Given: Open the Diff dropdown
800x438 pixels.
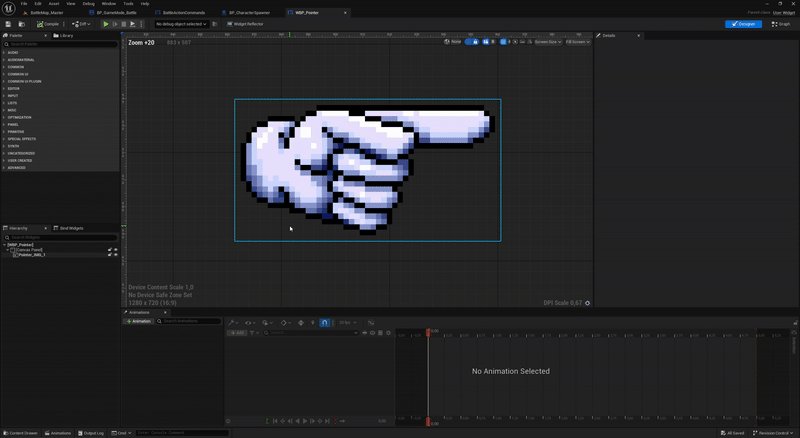Looking at the screenshot, I should click(x=81, y=24).
